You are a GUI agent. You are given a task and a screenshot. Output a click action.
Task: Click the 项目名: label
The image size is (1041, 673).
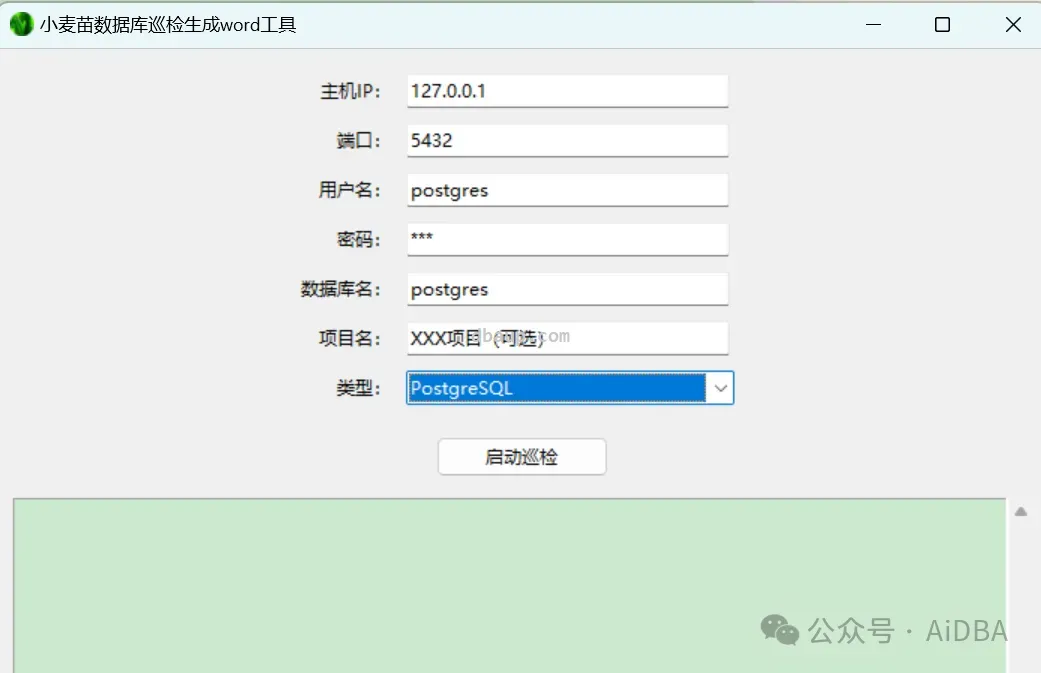pos(350,338)
